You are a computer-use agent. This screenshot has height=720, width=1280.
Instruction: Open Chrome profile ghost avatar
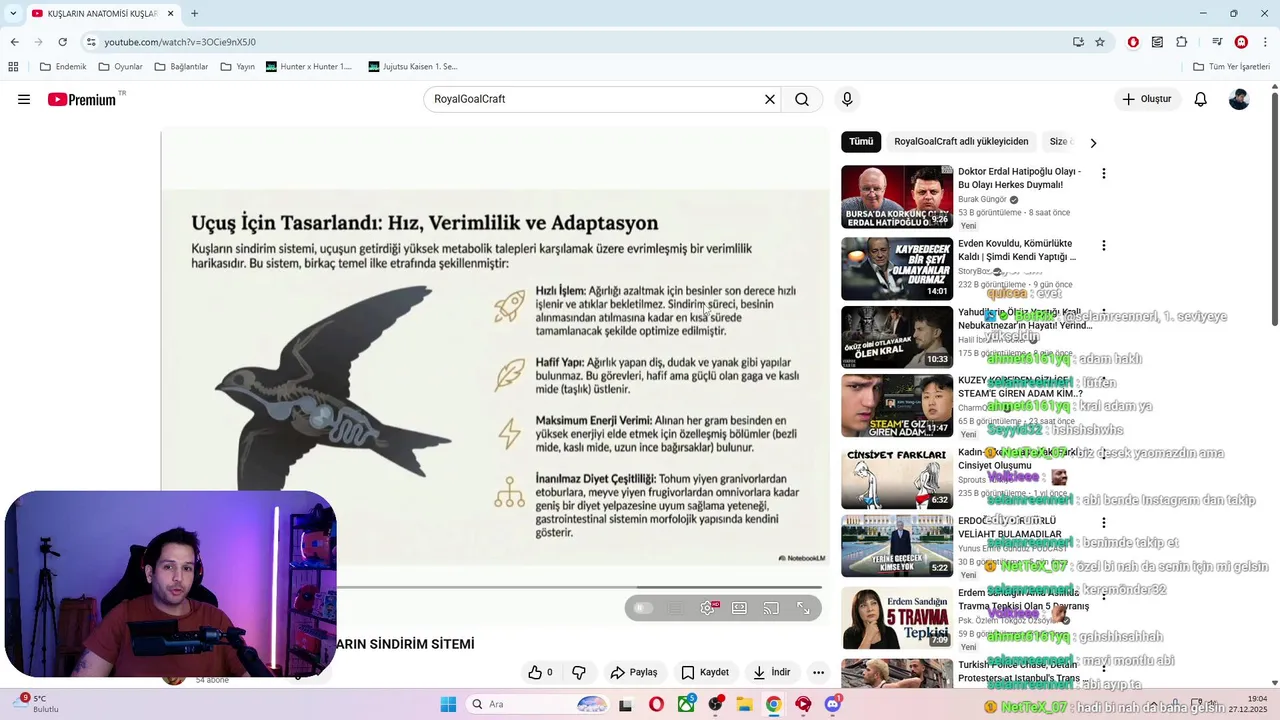click(1241, 42)
